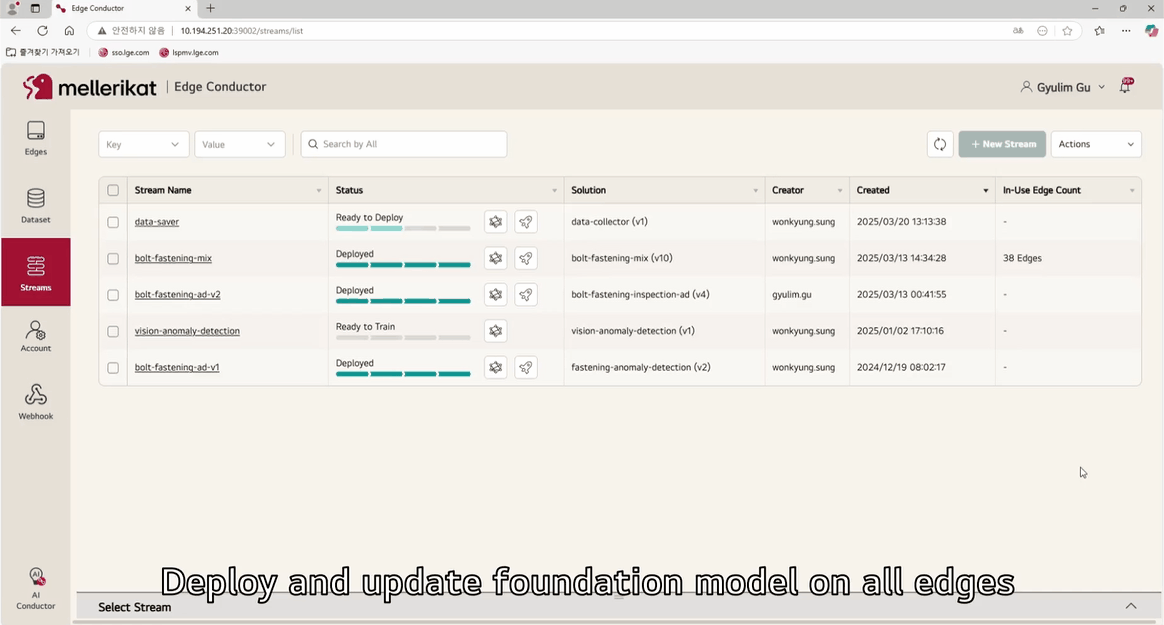Open the Webhook sidebar section

[36, 402]
